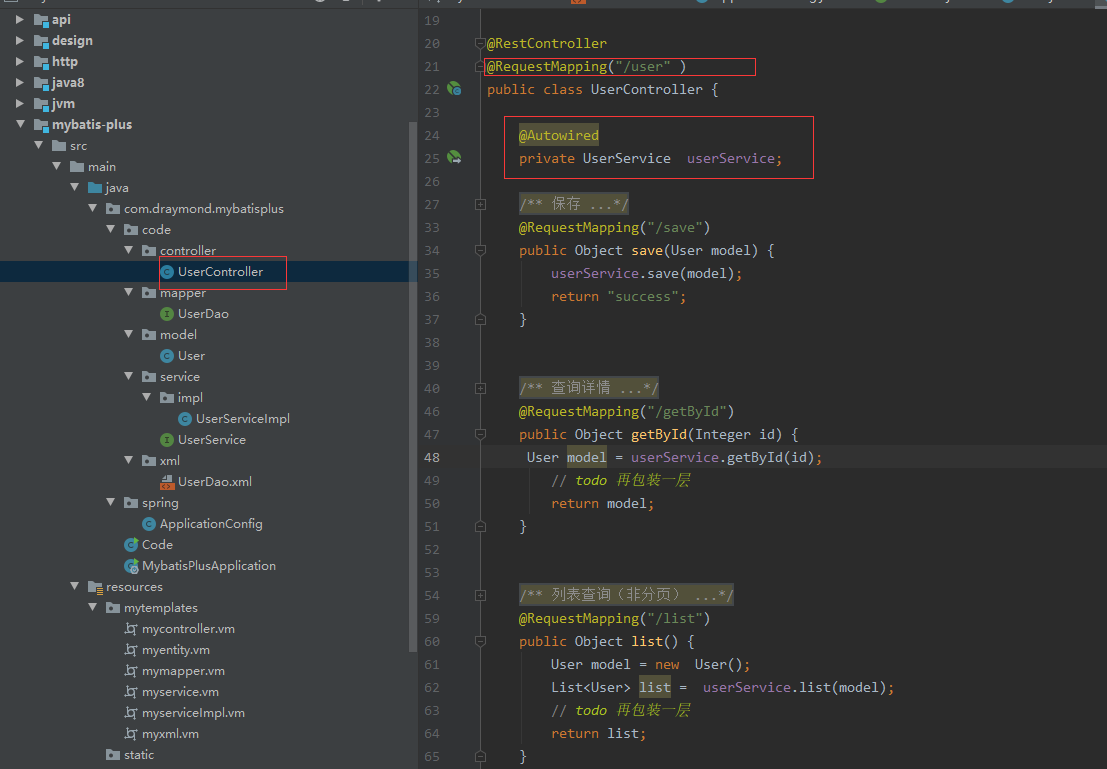Image resolution: width=1107 pixels, height=769 pixels.
Task: Open UserServiceImpl class file
Action: coord(243,419)
